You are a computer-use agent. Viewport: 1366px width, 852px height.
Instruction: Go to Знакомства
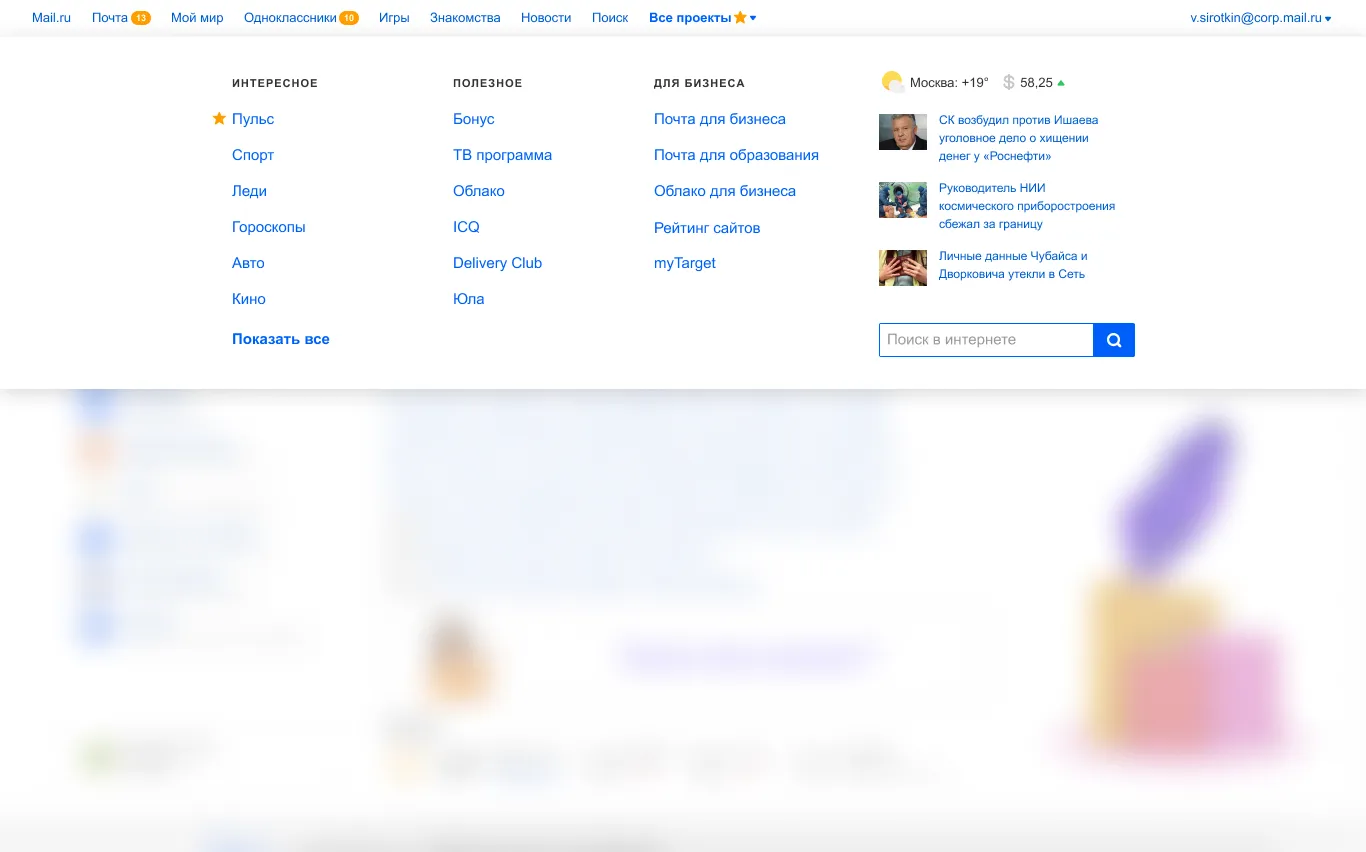[465, 18]
